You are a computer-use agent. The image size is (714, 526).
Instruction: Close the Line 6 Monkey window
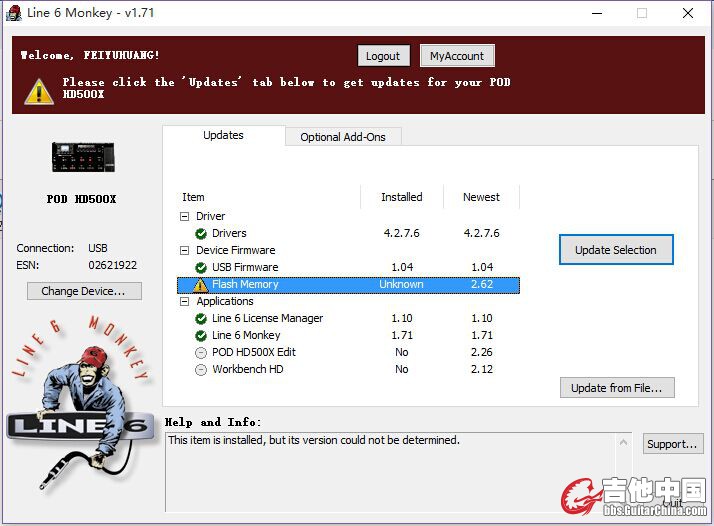pos(688,13)
